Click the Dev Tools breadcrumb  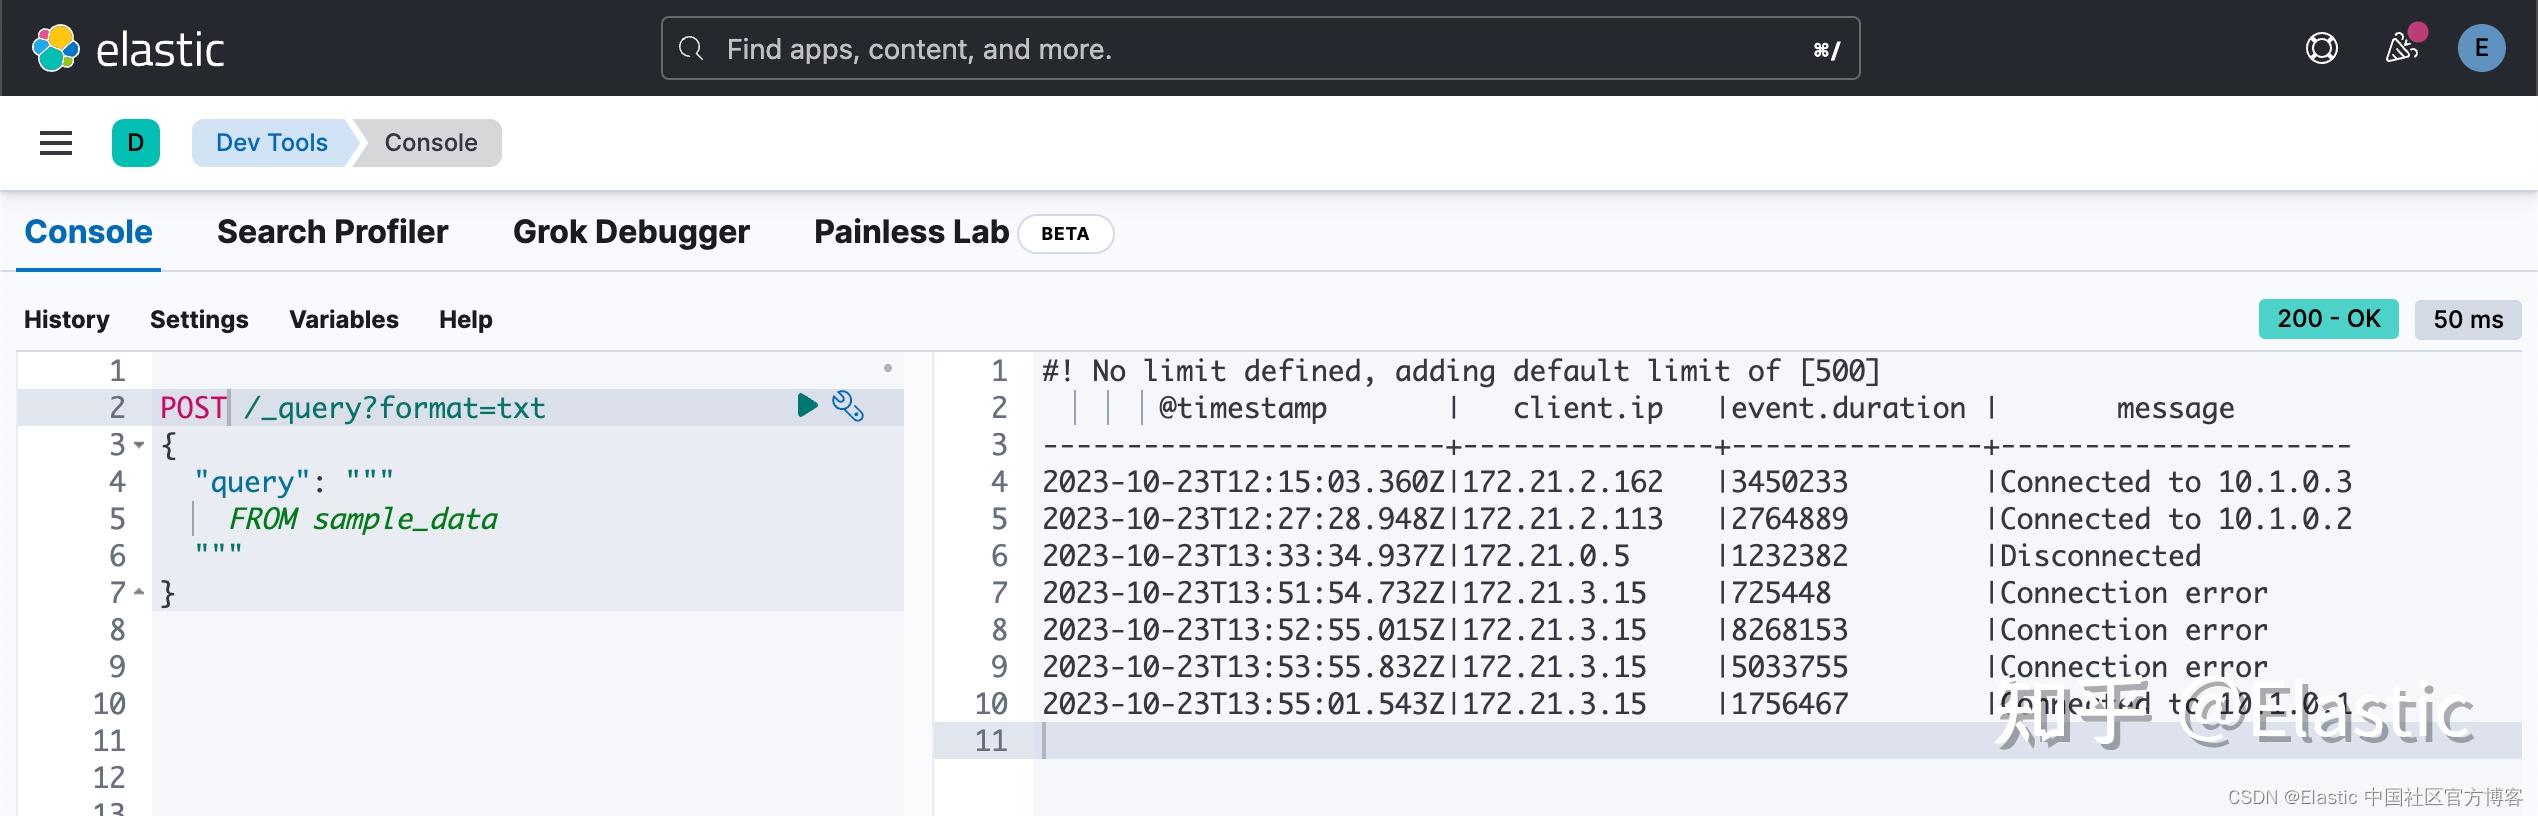tap(271, 142)
